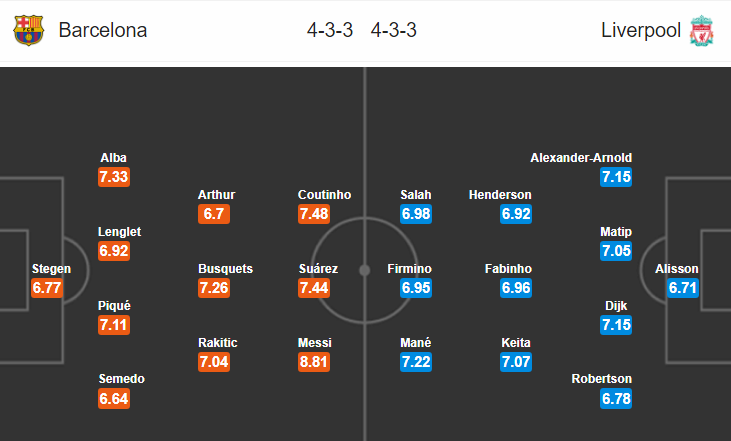The height and width of the screenshot is (441, 731).
Task: Click Robertson's 6.78 rating badge
Action: [x=616, y=399]
